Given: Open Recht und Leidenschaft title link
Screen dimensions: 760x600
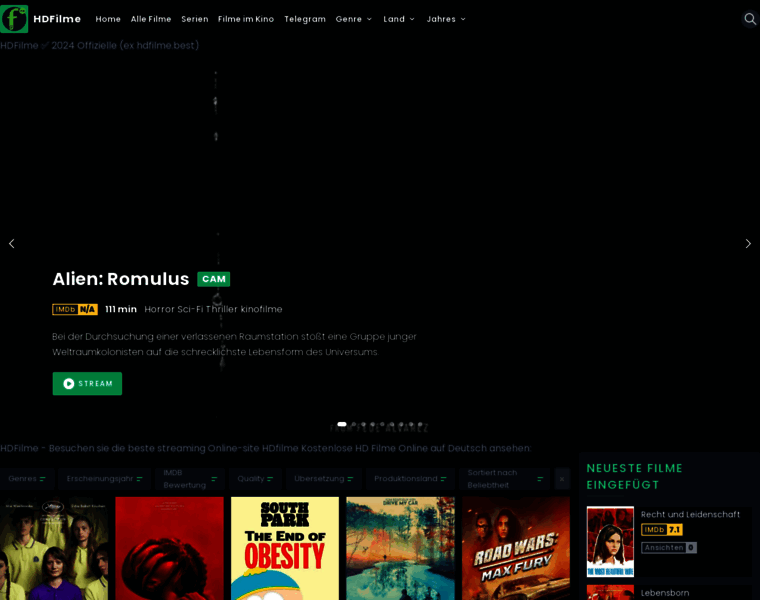Looking at the screenshot, I should coord(690,514).
